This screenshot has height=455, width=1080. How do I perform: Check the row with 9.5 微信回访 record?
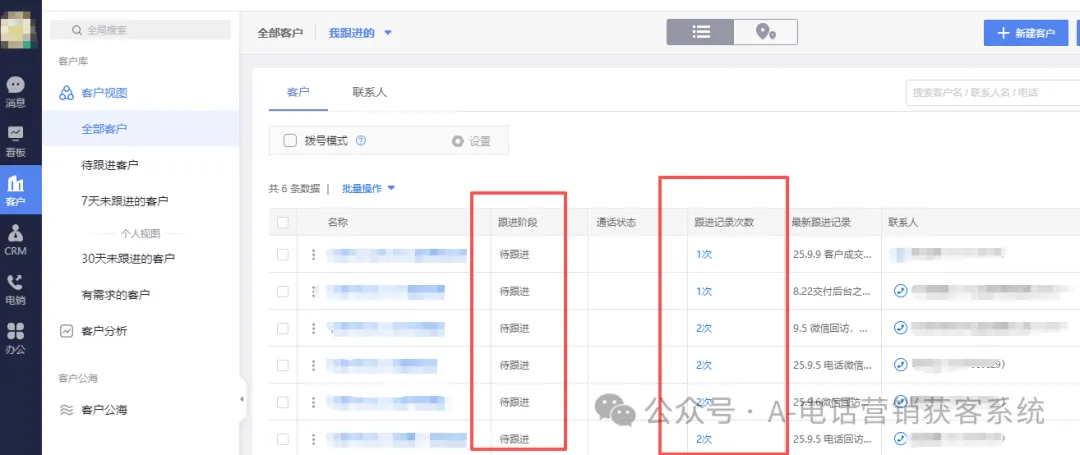click(x=282, y=328)
